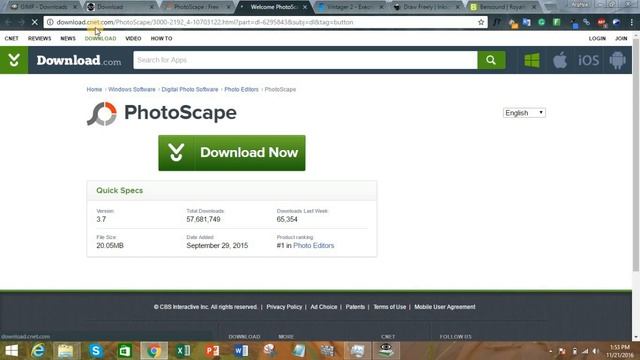Open Mobile User Agreement footer link

445,307
